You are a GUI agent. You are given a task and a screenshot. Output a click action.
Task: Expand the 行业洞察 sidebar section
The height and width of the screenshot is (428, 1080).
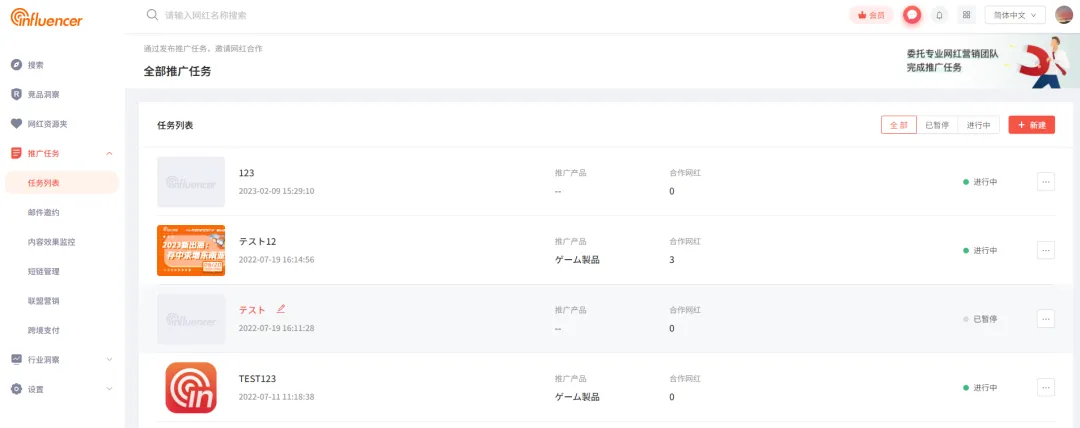tap(110, 360)
